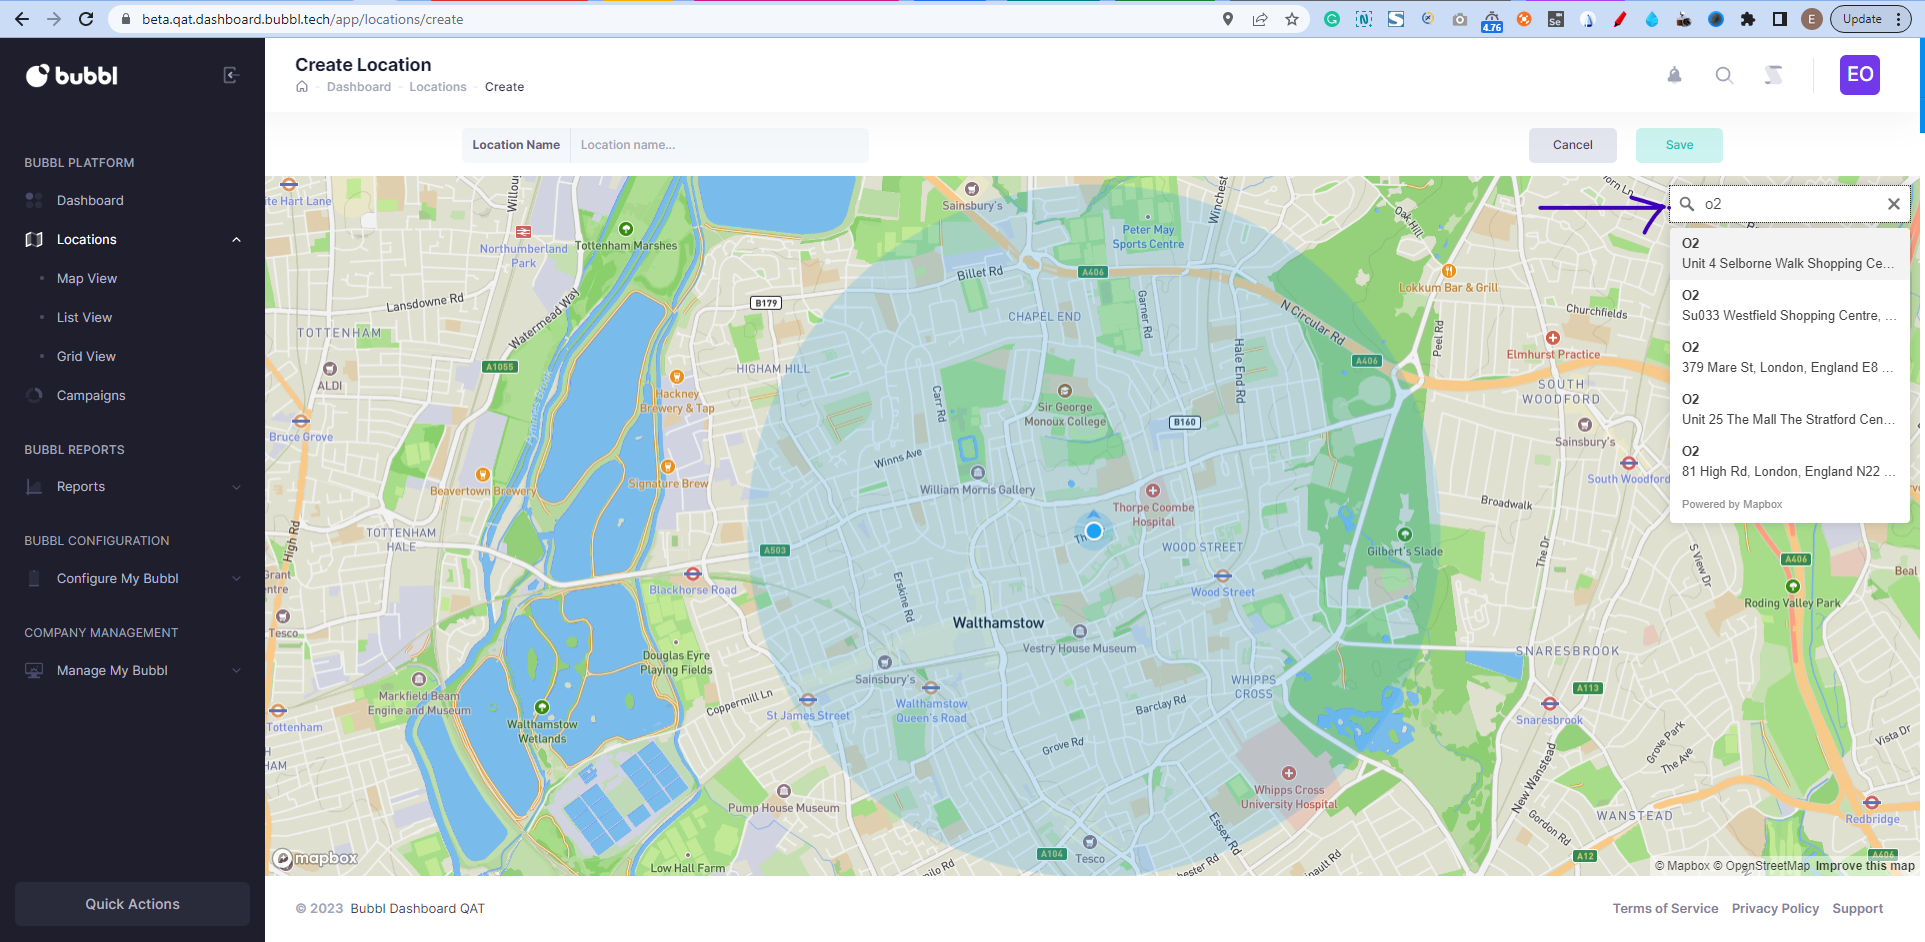The image size is (1925, 942).
Task: Click the Dashboard sidebar icon
Action: (x=34, y=200)
